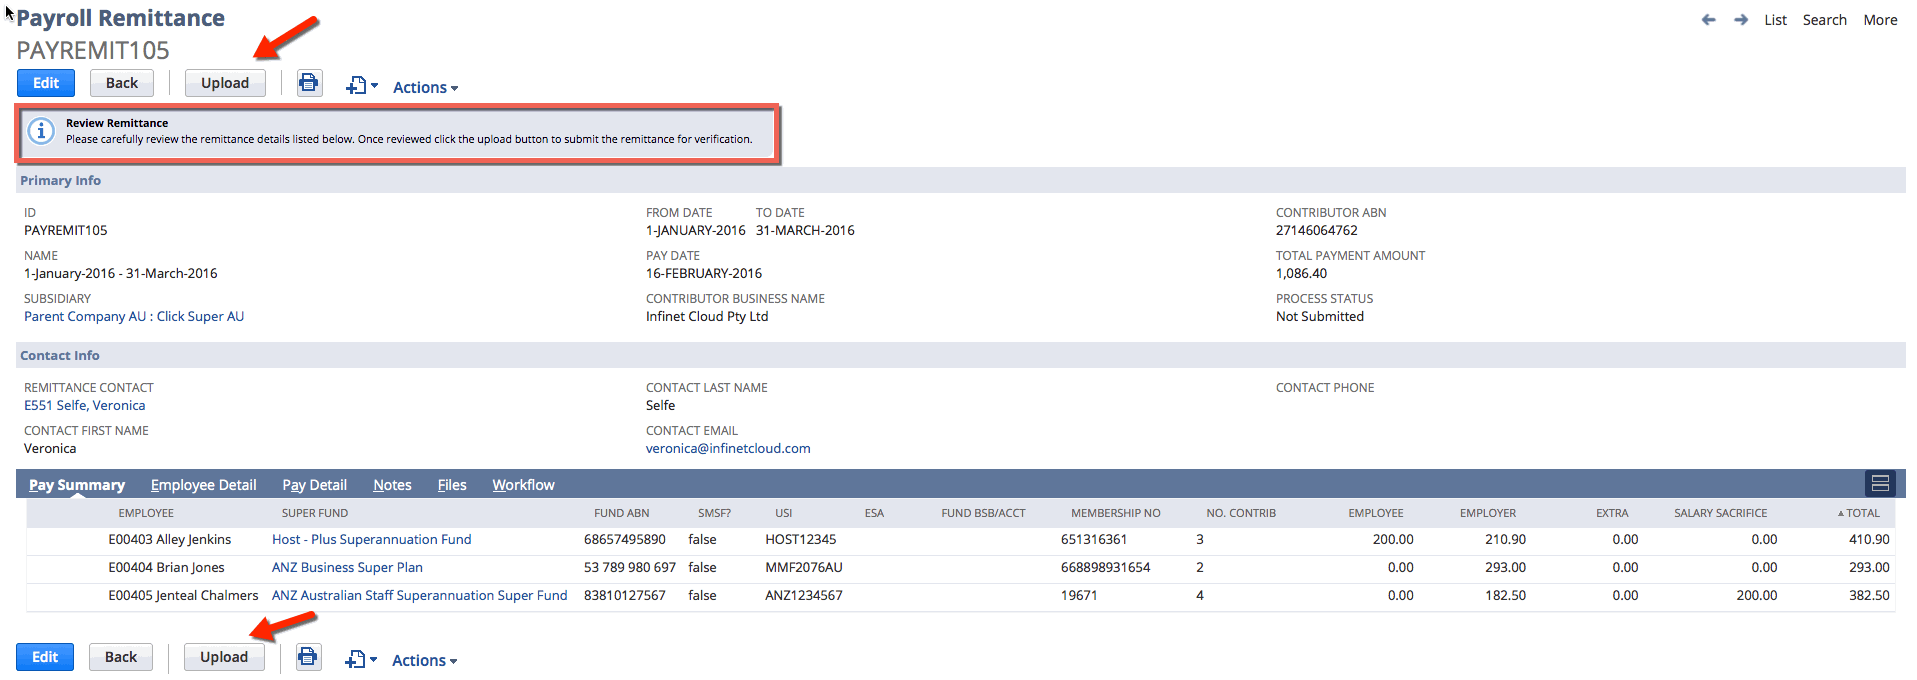Switch to the Employee Detail tab
Viewport: 1917px width, 680px height.
point(203,485)
